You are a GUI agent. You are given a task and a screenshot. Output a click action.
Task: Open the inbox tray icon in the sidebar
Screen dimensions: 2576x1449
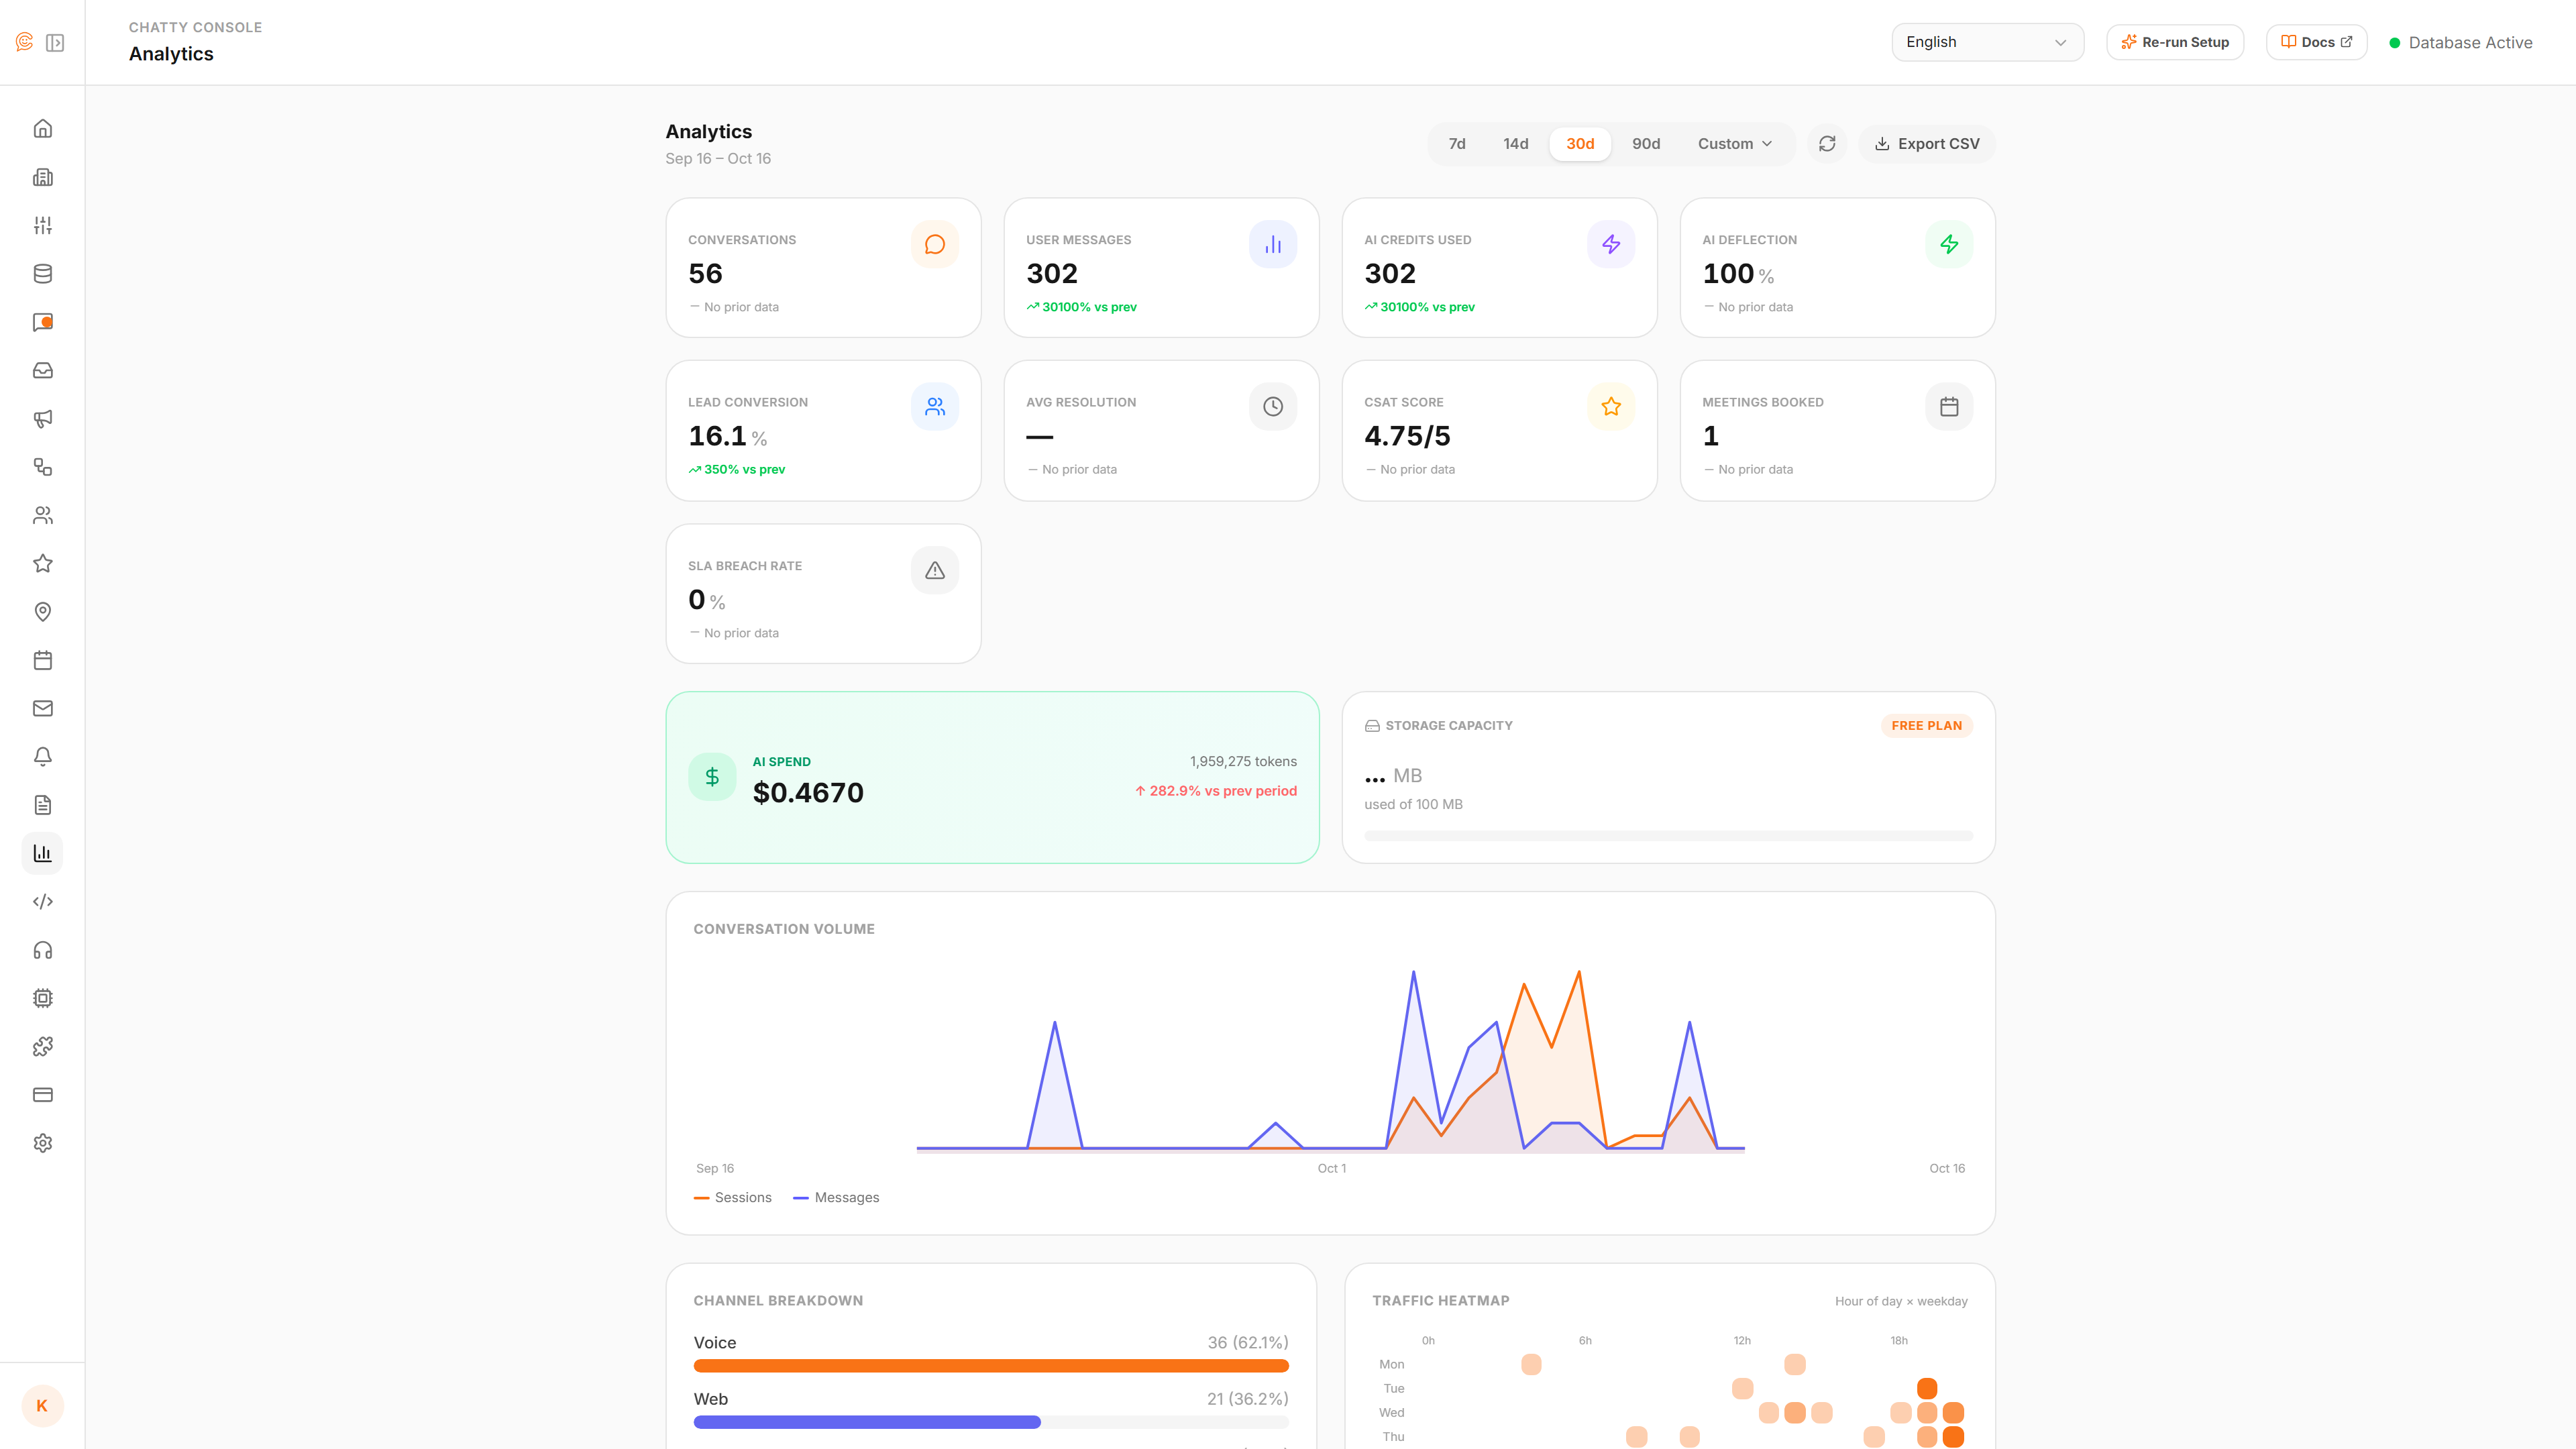click(43, 370)
